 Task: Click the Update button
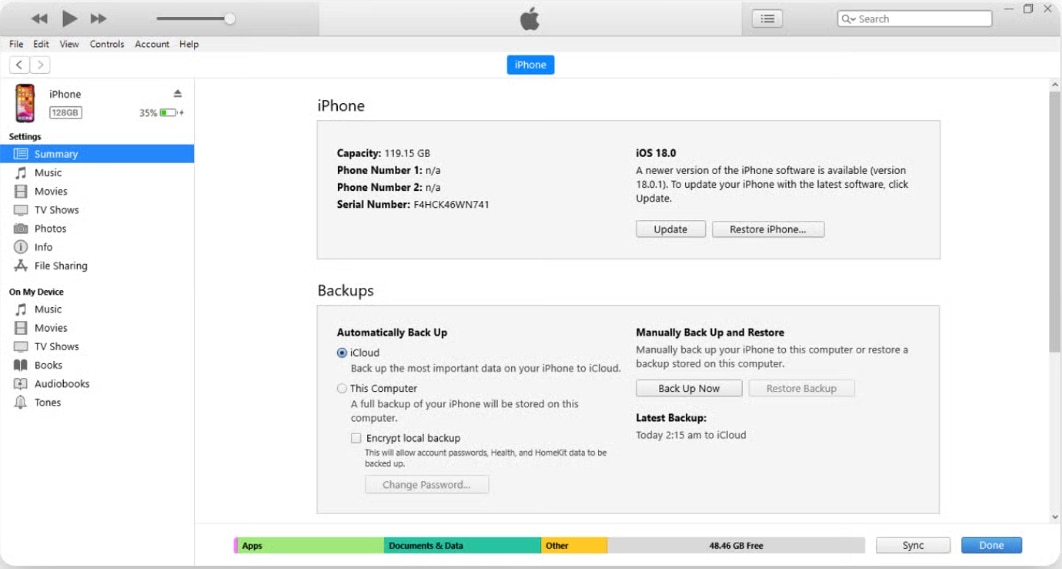pyautogui.click(x=670, y=229)
